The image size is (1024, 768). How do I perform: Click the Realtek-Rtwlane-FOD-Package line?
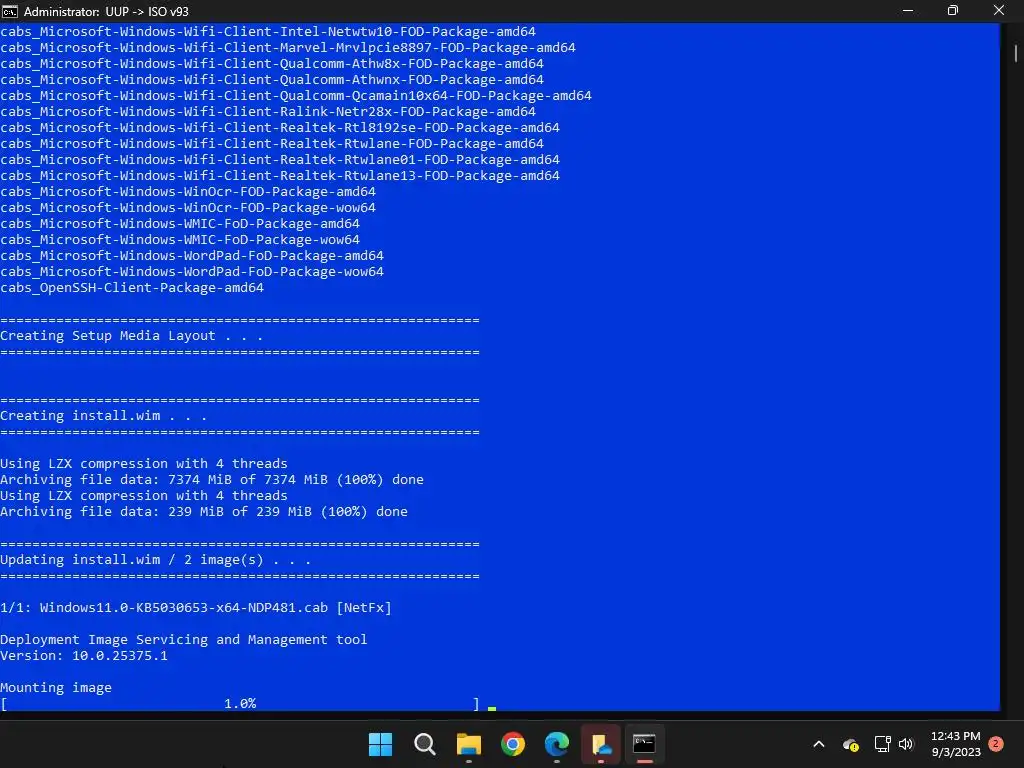pos(272,144)
